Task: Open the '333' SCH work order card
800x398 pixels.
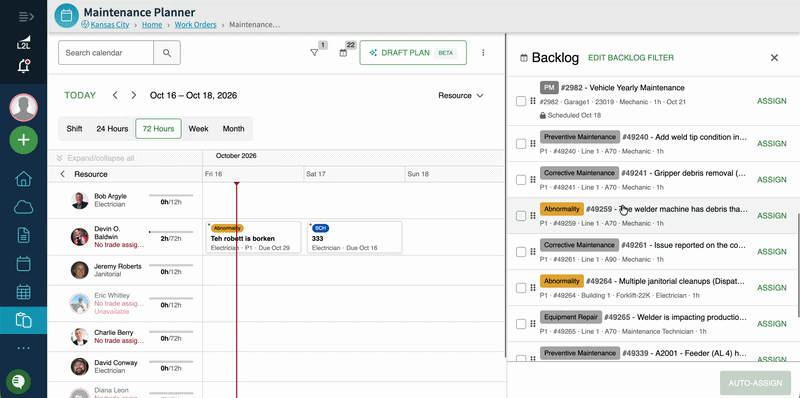Action: [x=355, y=237]
